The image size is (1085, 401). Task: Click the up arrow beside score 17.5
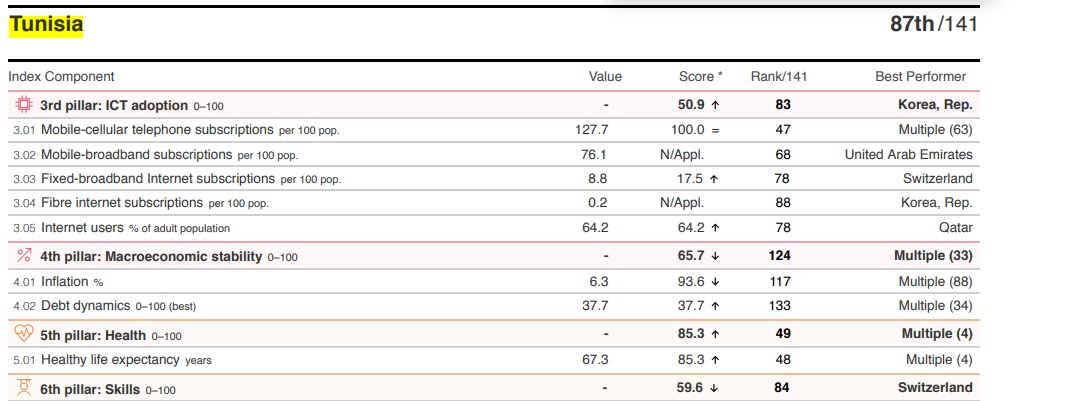coord(714,179)
